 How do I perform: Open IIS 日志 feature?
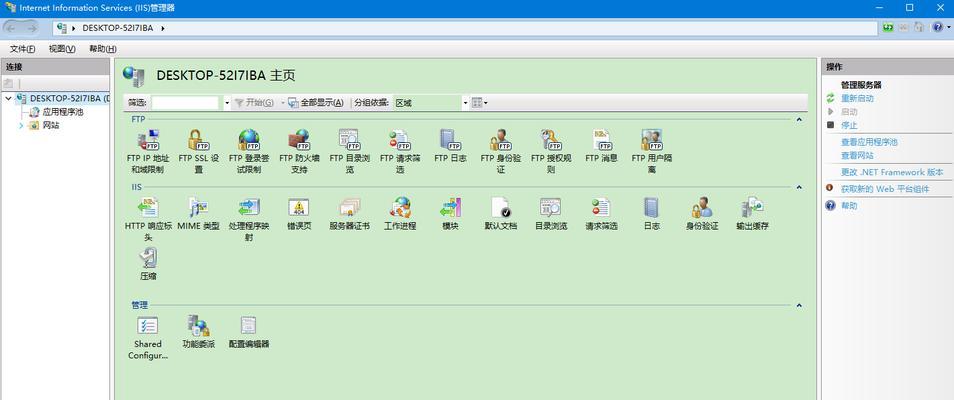652,214
